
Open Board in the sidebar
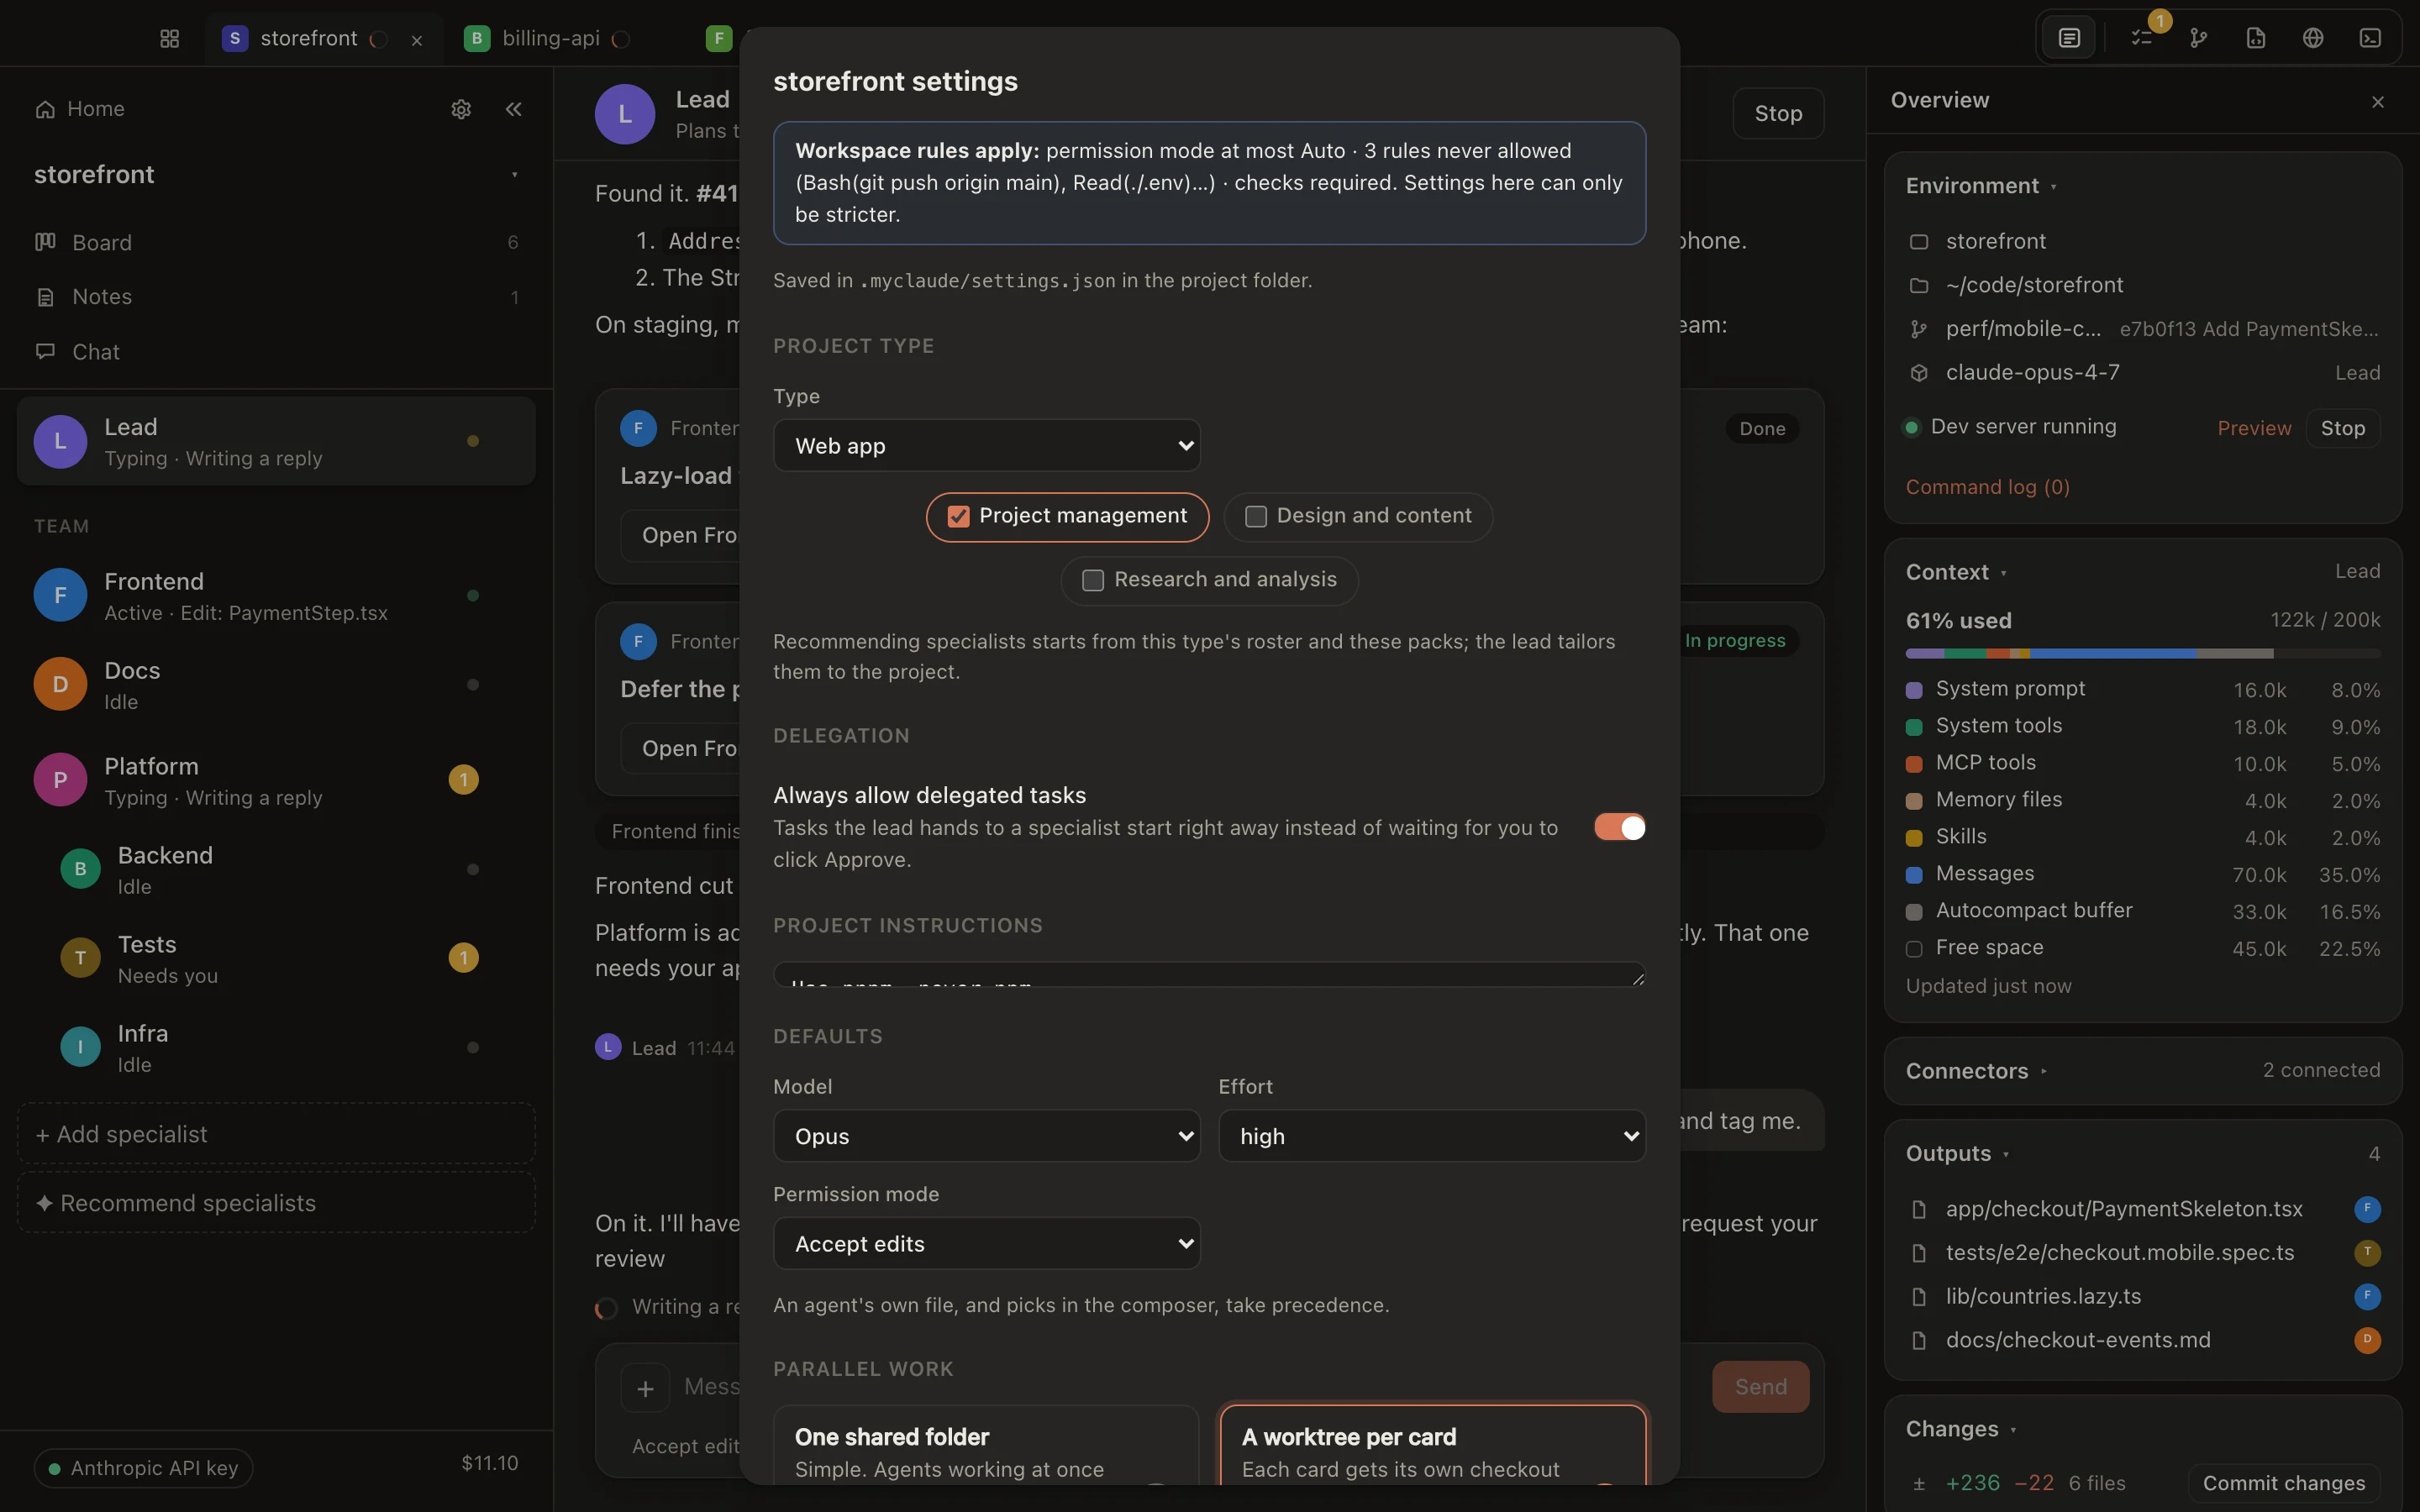point(276,242)
